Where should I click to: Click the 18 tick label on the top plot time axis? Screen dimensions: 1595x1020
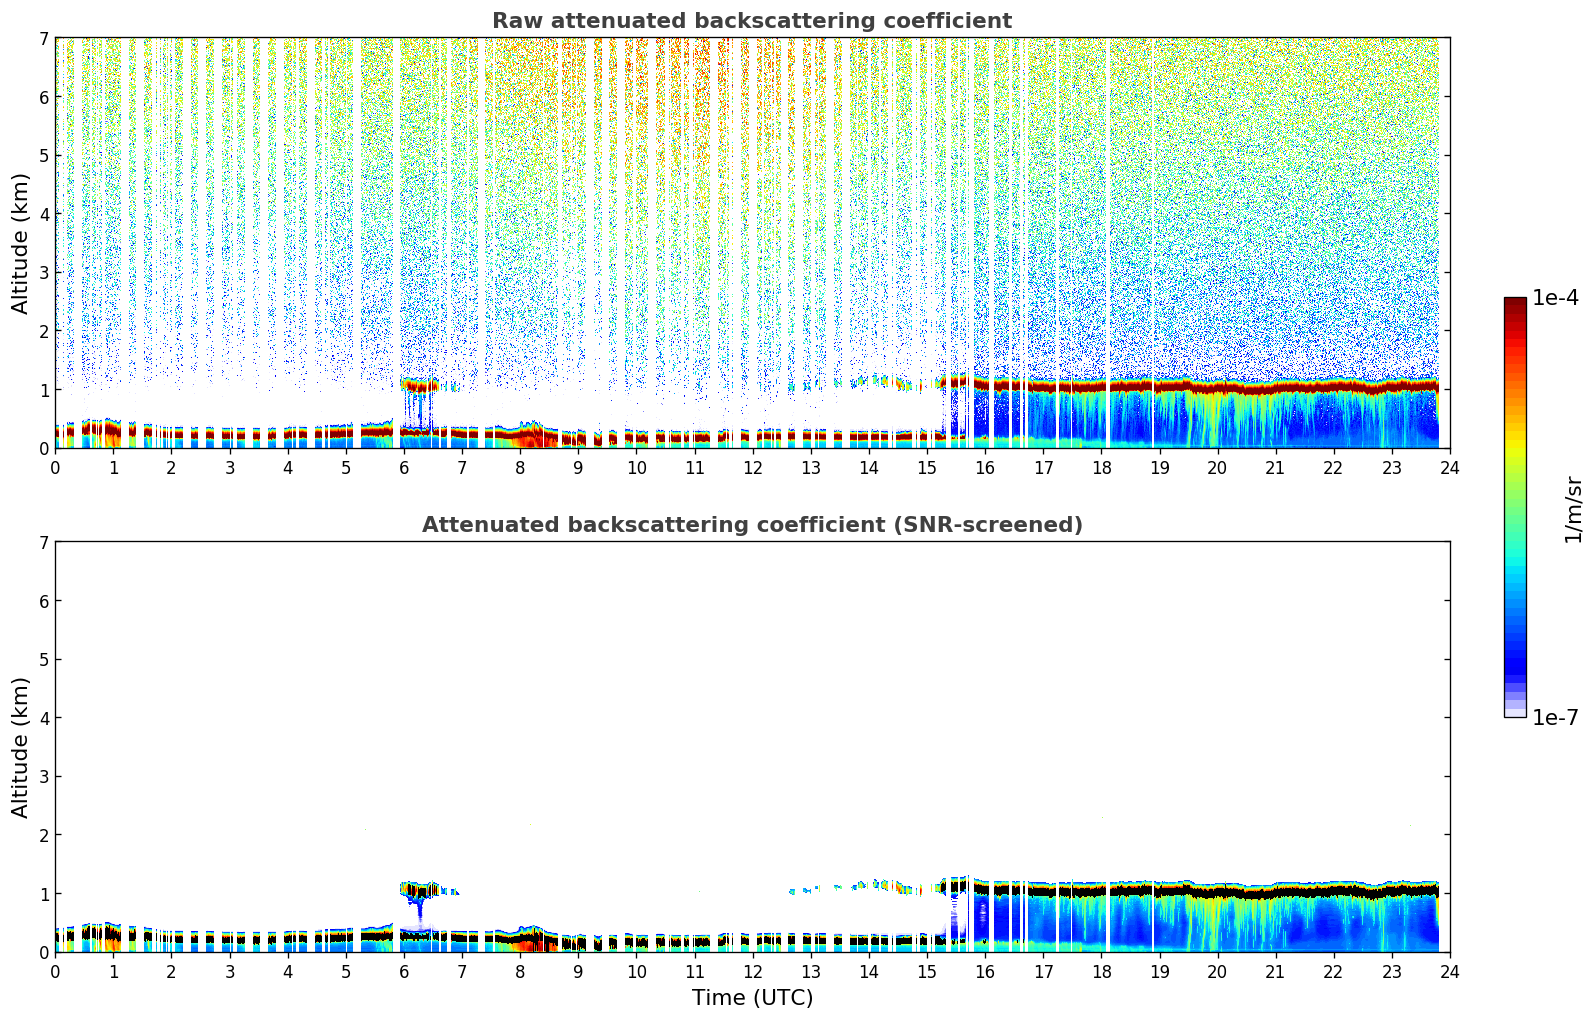(1101, 467)
